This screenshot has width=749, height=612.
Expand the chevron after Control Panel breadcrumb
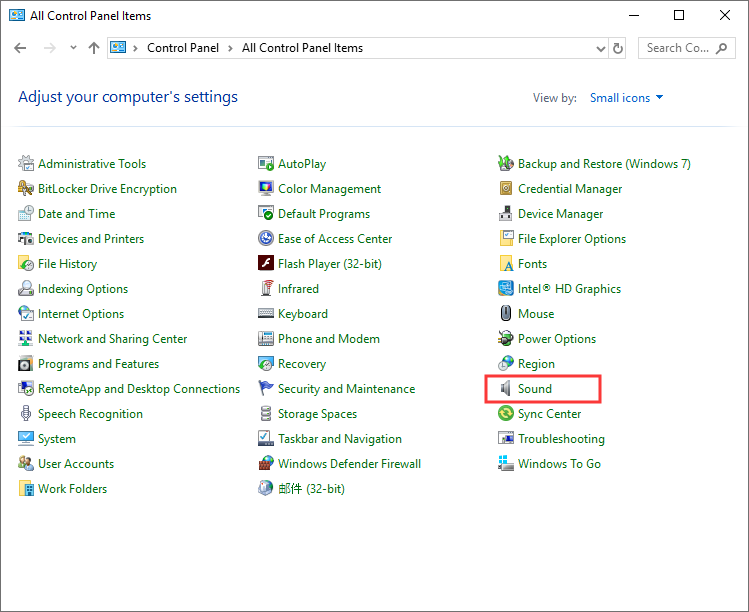[x=230, y=48]
